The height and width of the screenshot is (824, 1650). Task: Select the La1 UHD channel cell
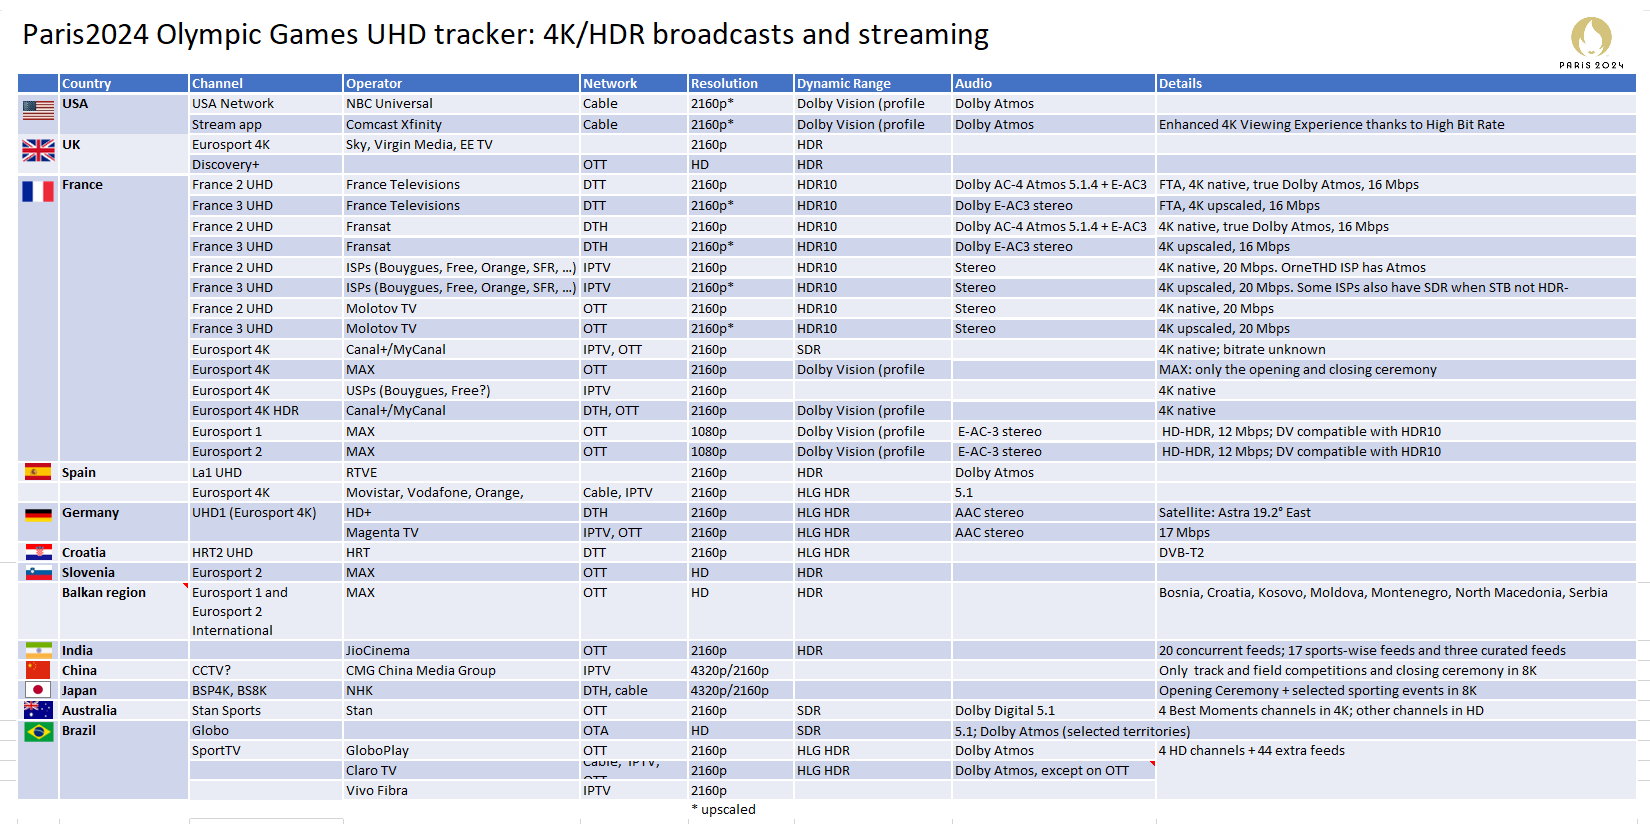click(266, 473)
